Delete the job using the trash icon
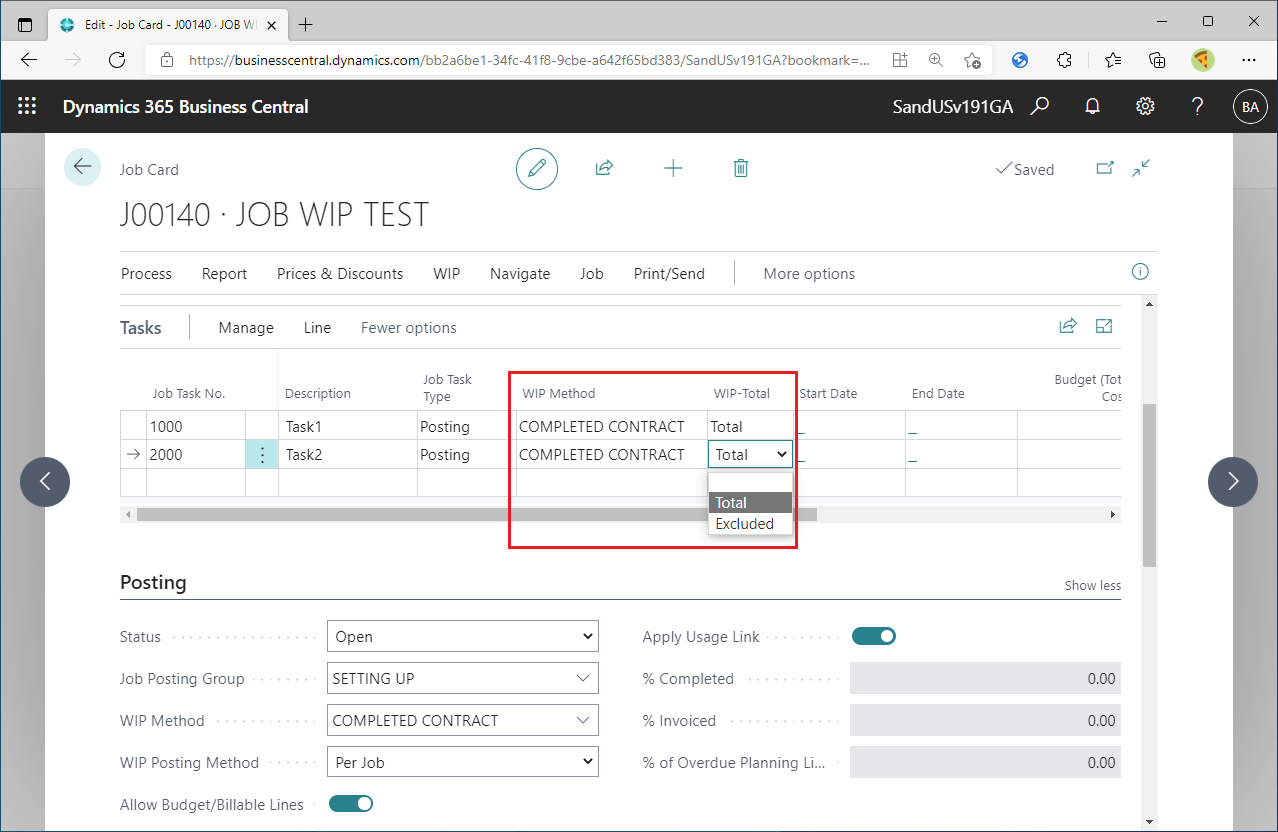1278x832 pixels. point(740,168)
